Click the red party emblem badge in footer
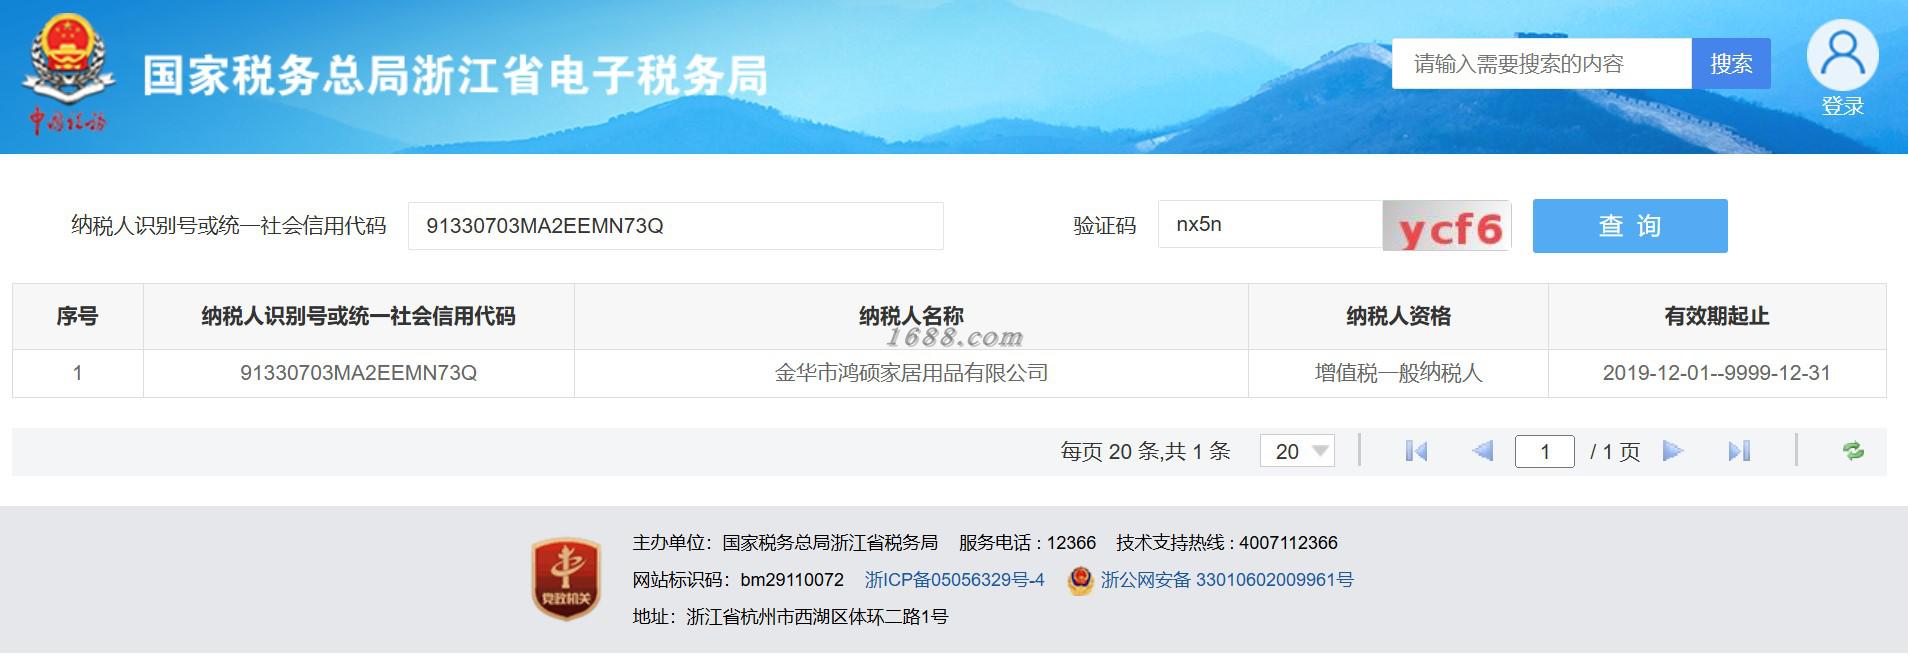 pyautogui.click(x=566, y=579)
